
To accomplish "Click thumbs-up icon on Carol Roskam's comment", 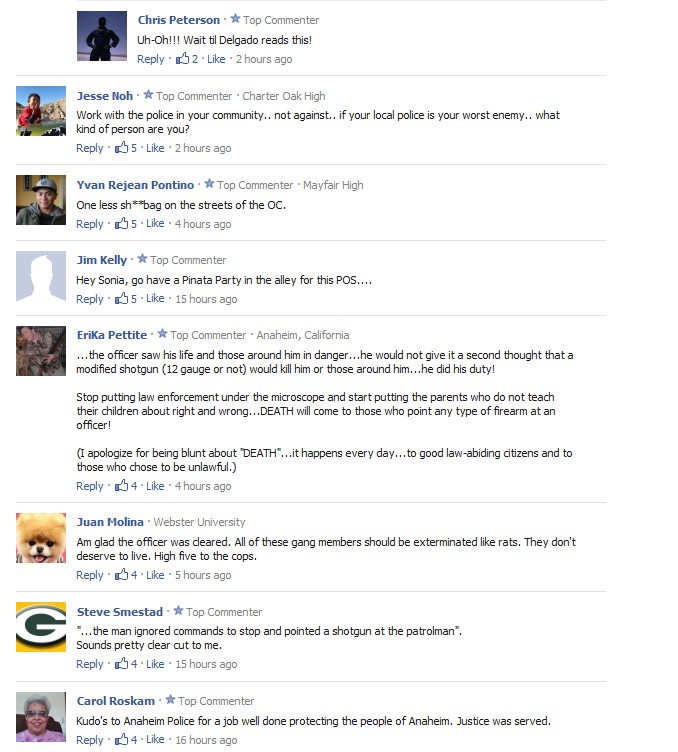I will pos(121,739).
